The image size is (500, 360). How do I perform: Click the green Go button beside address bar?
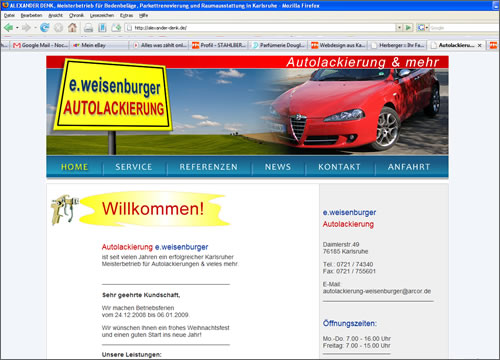coord(408,28)
